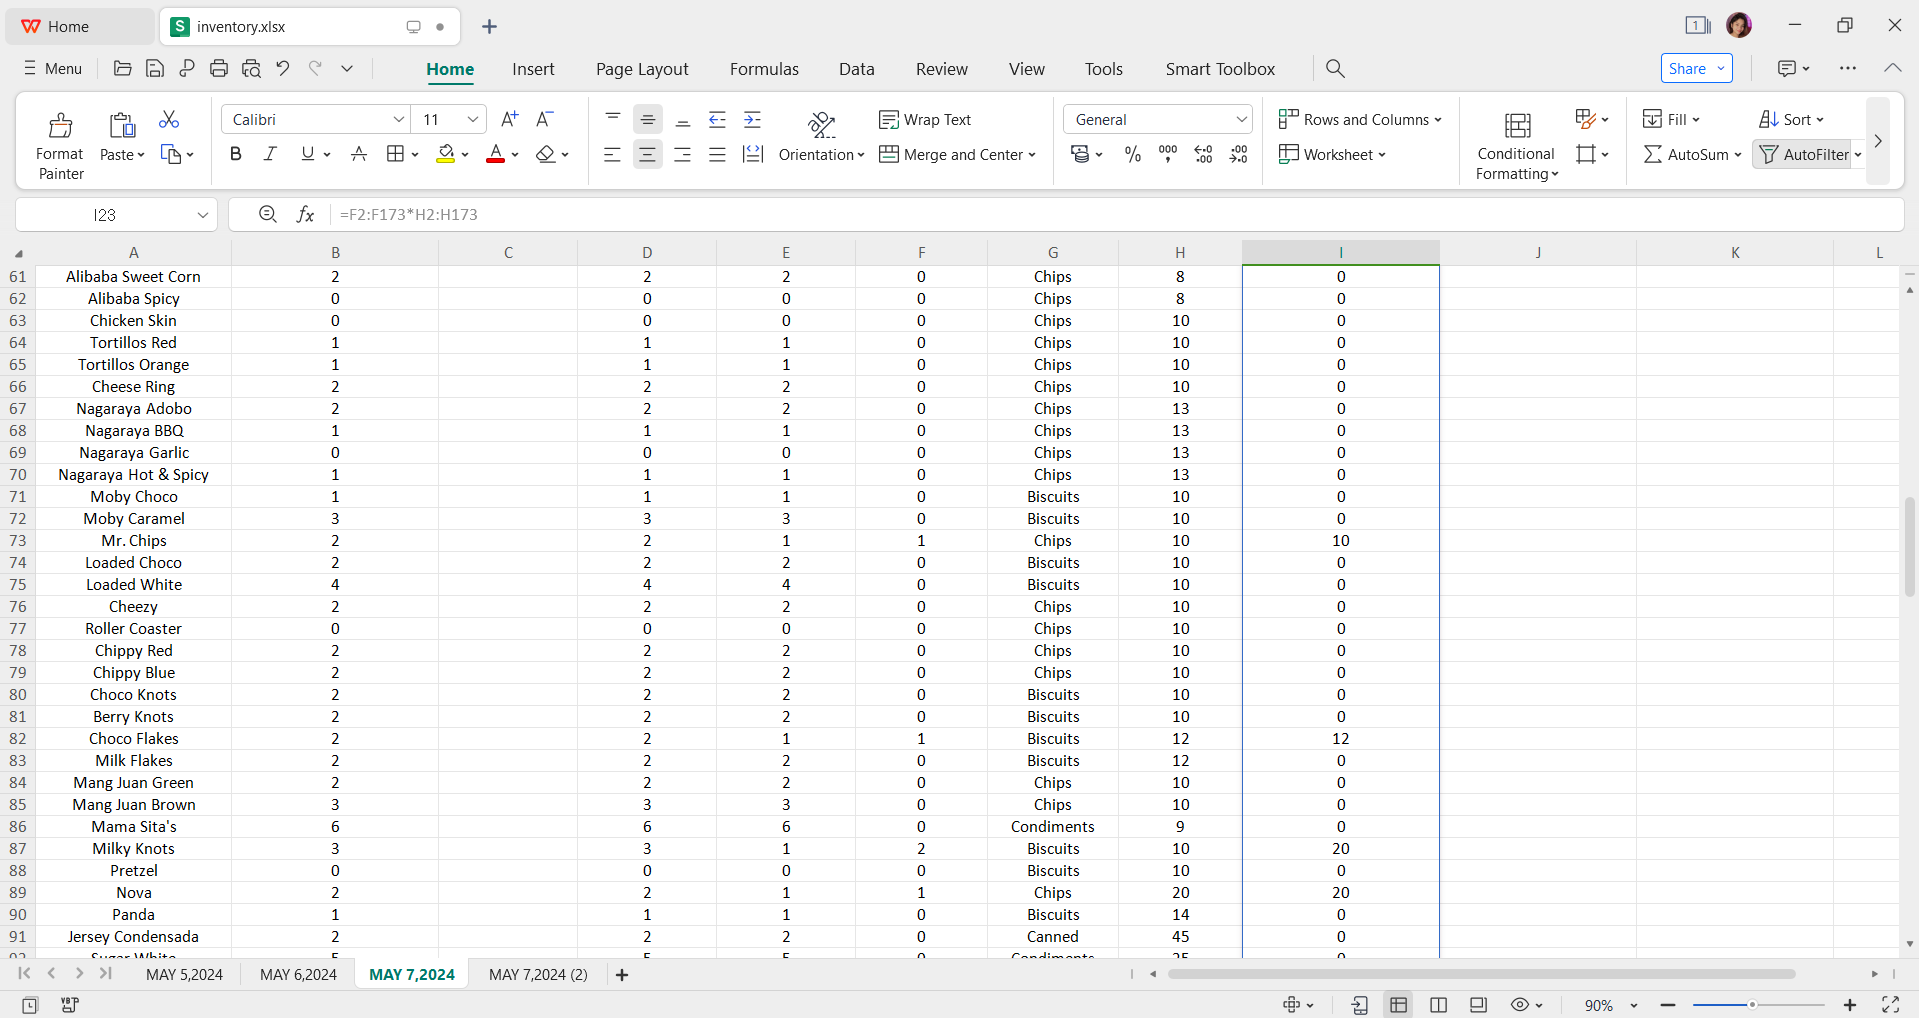Decrease font size icon
The height and width of the screenshot is (1018, 1919).
[x=545, y=119]
